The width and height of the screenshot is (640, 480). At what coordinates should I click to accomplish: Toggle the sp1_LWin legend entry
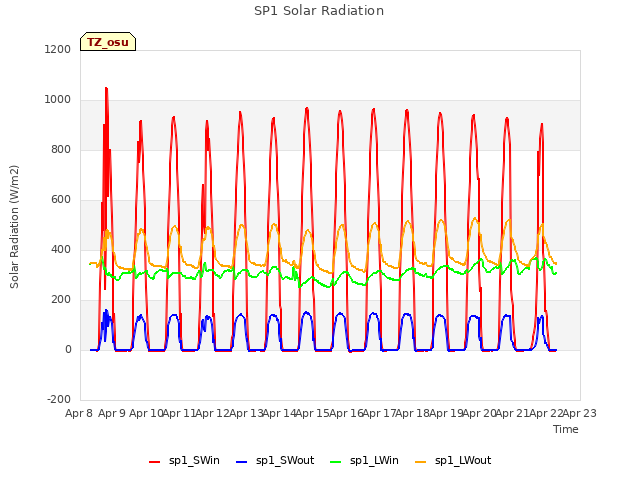pyautogui.click(x=364, y=461)
